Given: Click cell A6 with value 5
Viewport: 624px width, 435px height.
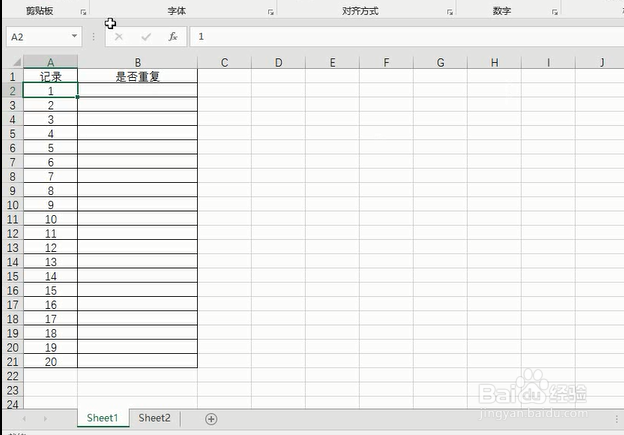Looking at the screenshot, I should tap(51, 148).
